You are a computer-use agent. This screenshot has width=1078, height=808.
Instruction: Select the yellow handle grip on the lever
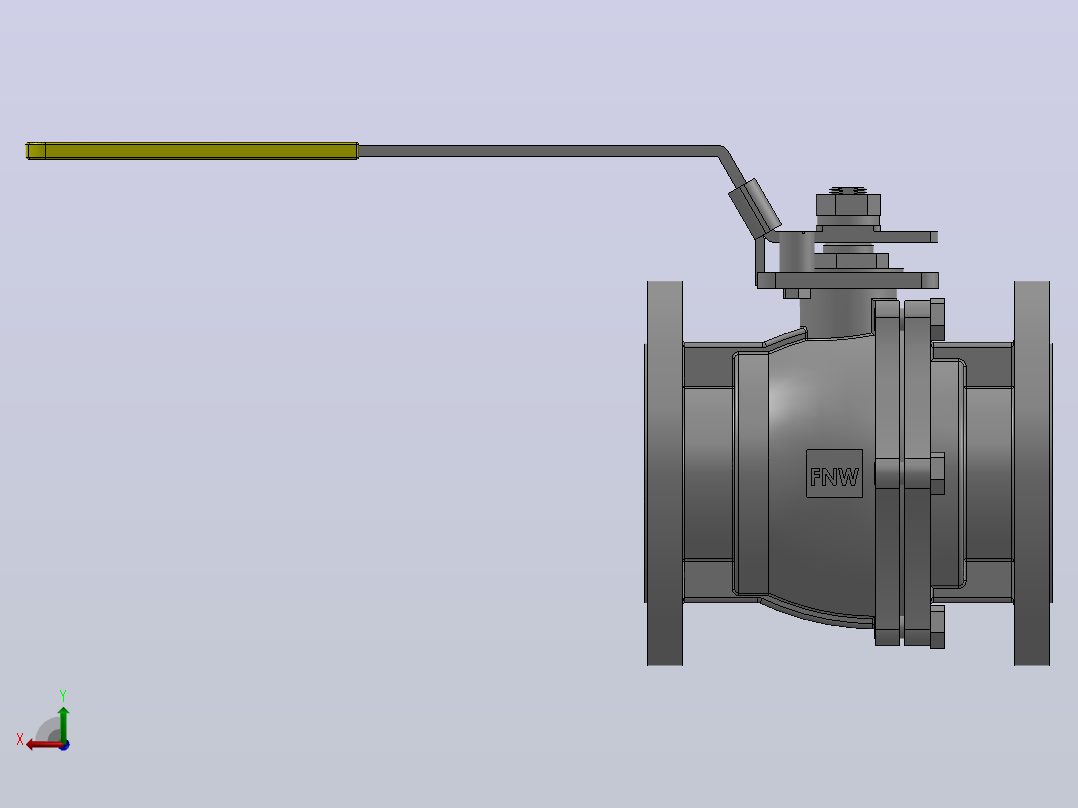click(x=192, y=151)
